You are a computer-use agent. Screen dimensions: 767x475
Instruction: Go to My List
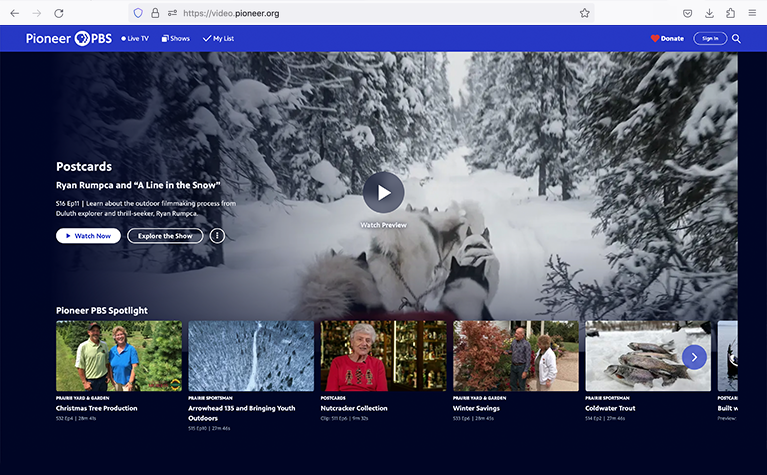click(218, 38)
